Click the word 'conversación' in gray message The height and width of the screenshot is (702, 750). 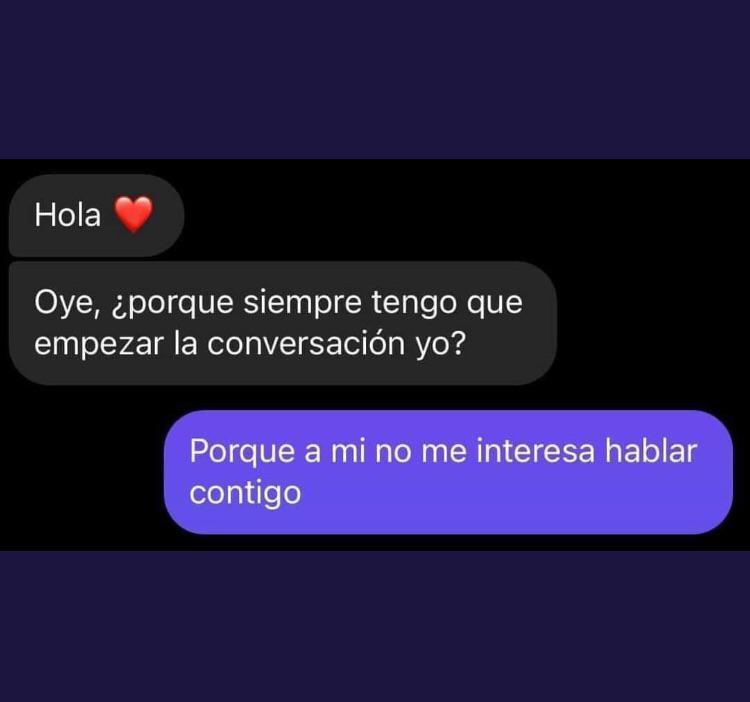(x=306, y=344)
